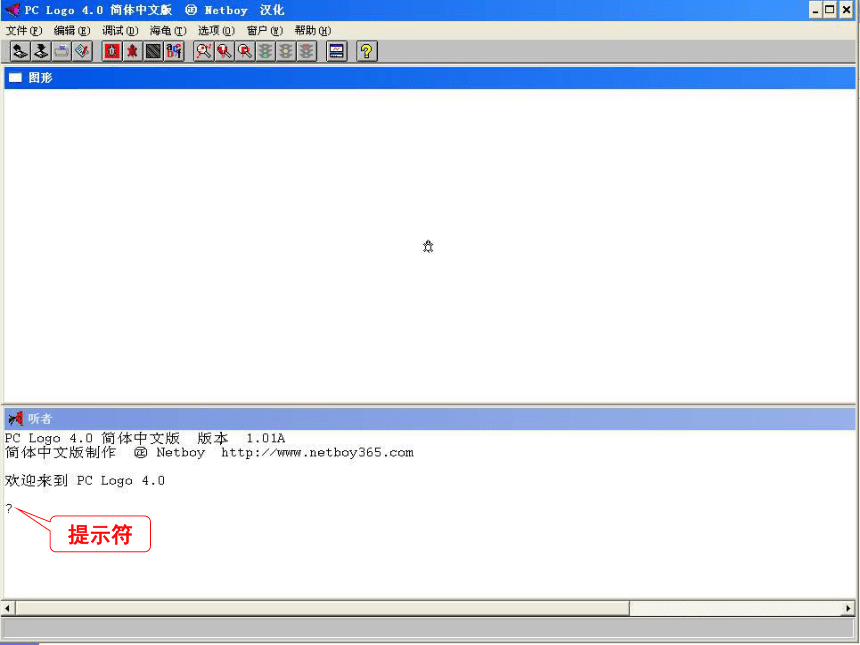Click the printer icon in toolbar
This screenshot has width=860, height=645.
coord(62,52)
